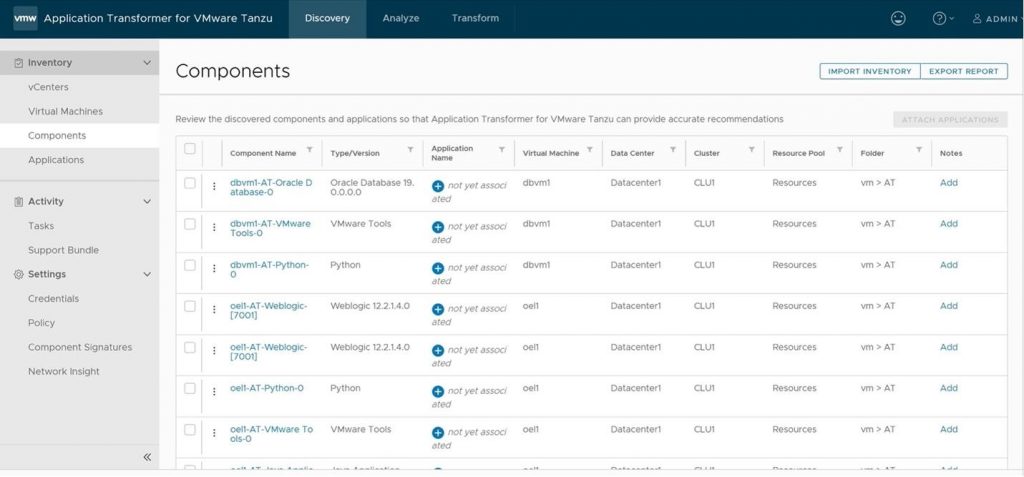Click the filter icon on Type/Version column
The image size is (1024, 477).
[410, 150]
